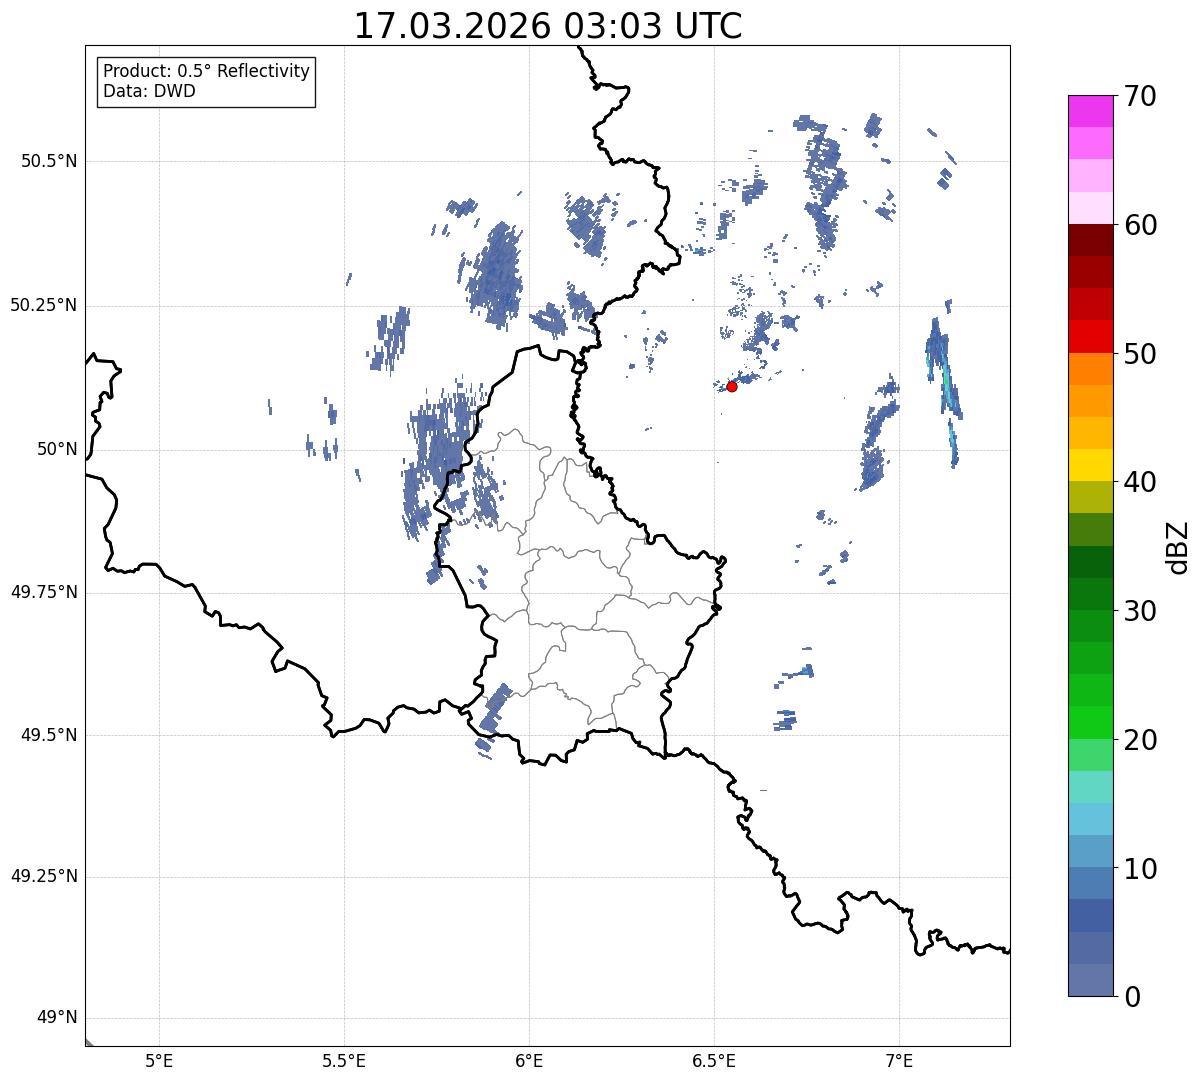Click the '50.25°N' latitude label
The width and height of the screenshot is (1202, 1081).
point(44,305)
